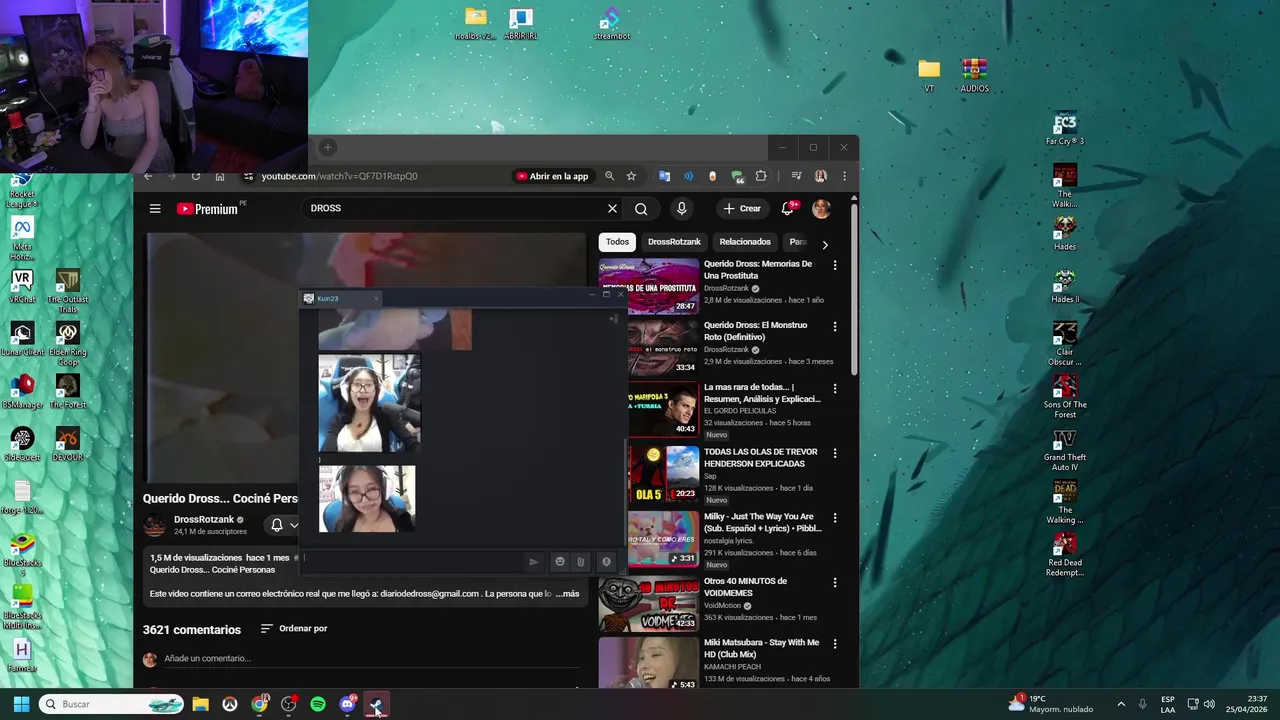This screenshot has width=1280, height=720.
Task: Open the VRChat desktop icon
Action: [22, 288]
